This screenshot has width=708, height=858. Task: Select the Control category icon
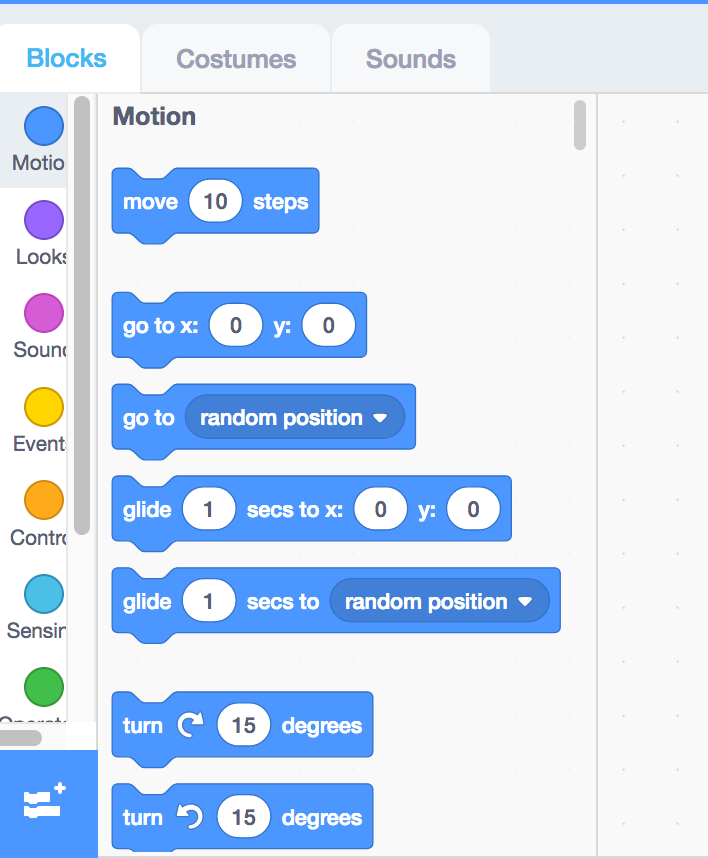point(42,499)
